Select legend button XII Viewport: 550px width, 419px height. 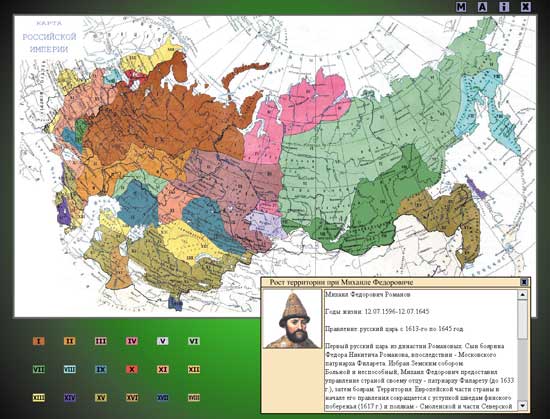194,369
